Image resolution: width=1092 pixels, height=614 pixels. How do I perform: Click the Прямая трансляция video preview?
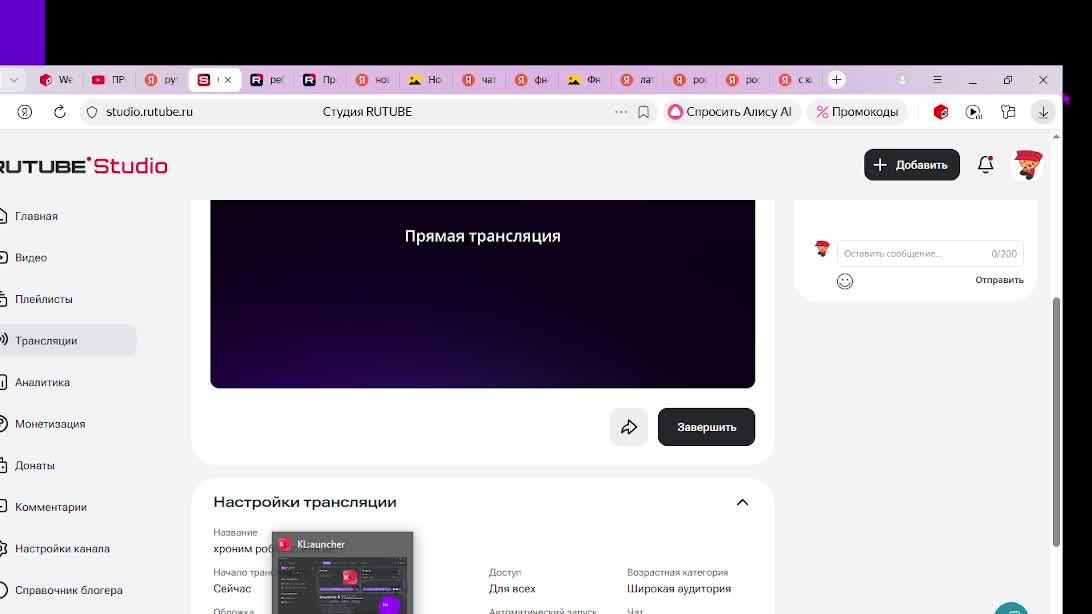click(x=483, y=294)
